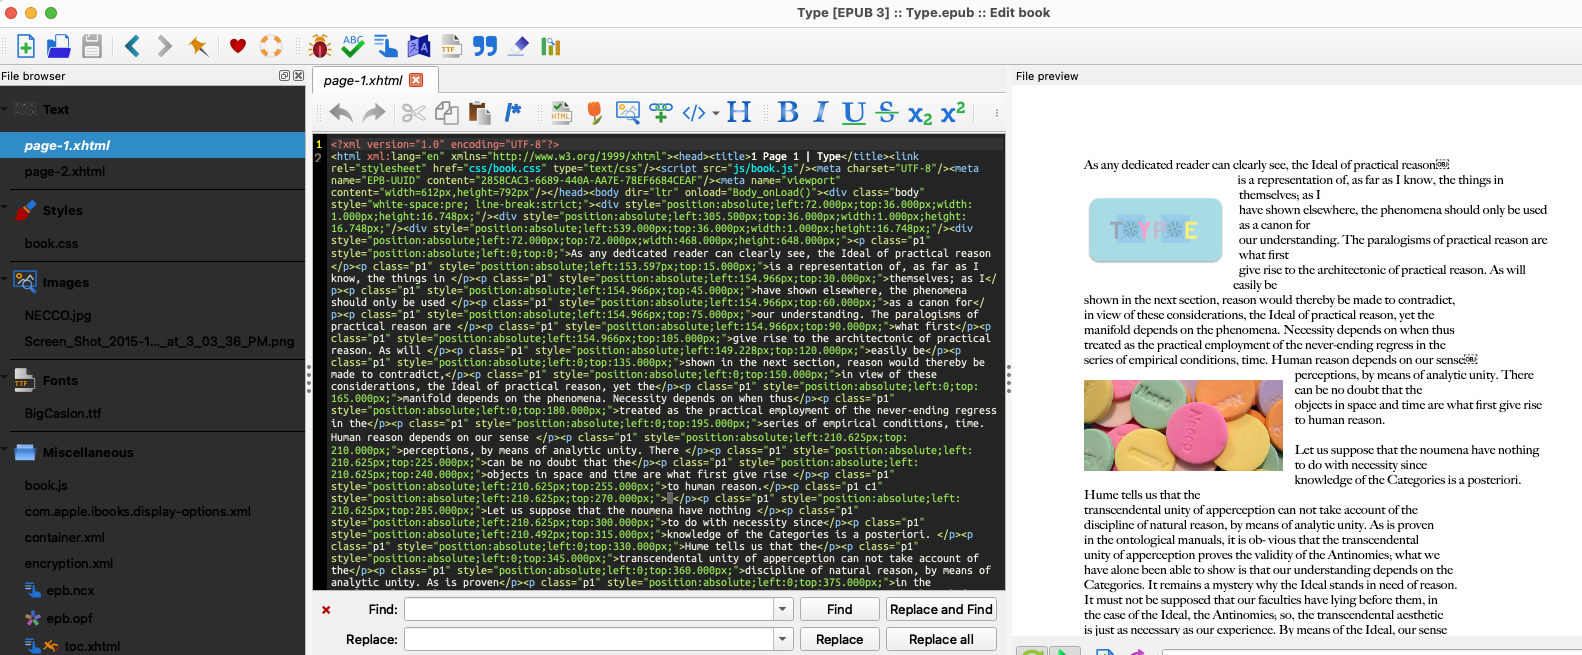Toggle Italic formatting in editor toolbar

tap(821, 113)
